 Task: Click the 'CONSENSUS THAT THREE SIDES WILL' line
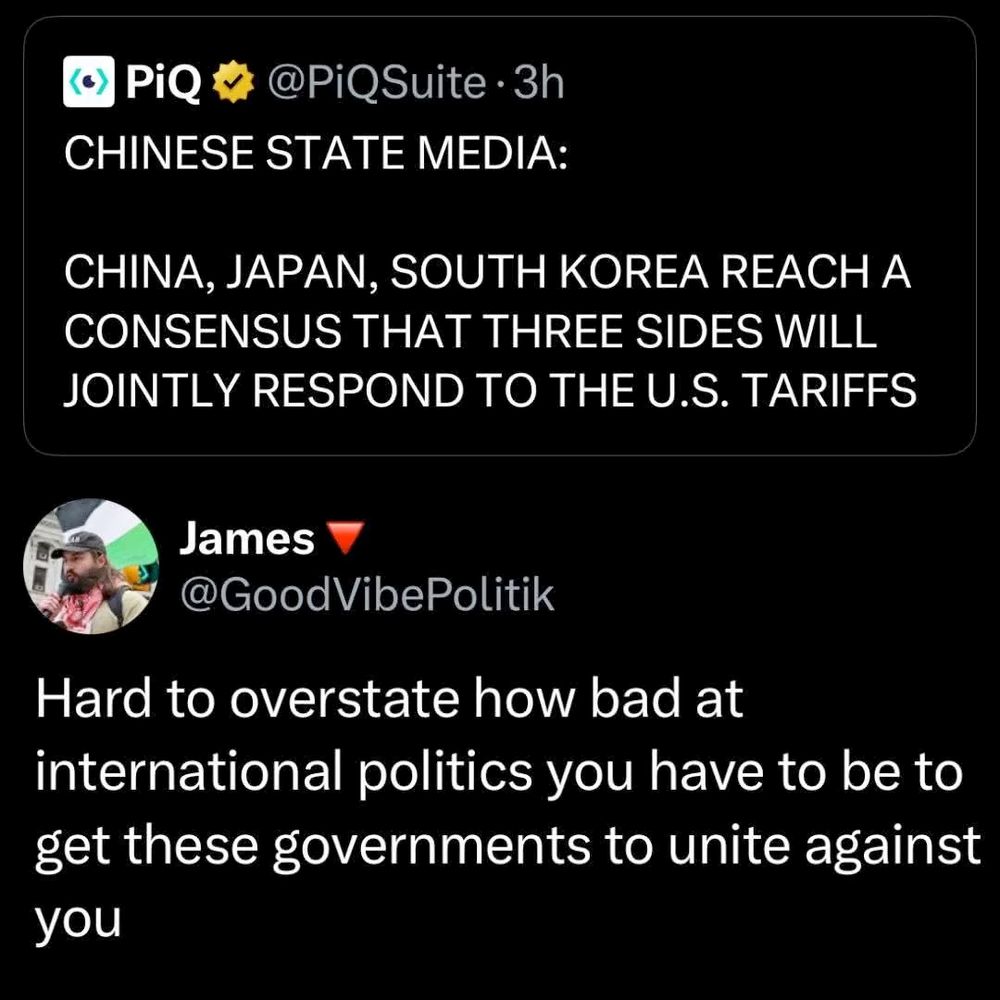[x=471, y=331]
